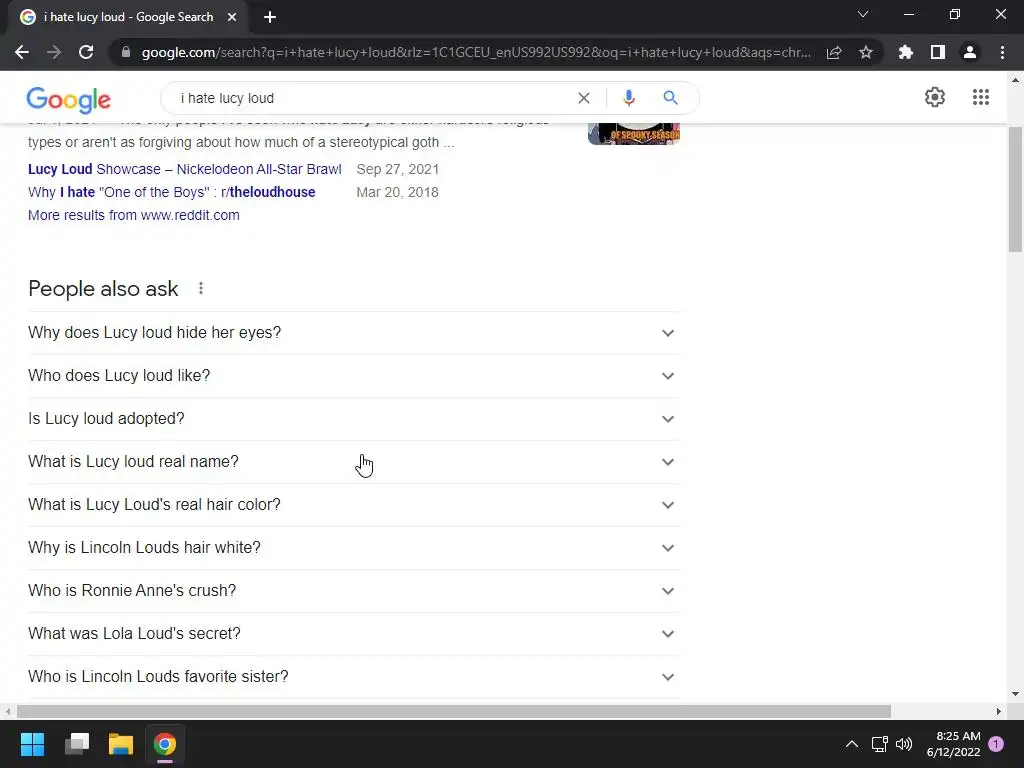The width and height of the screenshot is (1024, 768).
Task: Open 'Lucy Loud Showcase' Reddit link
Action: coord(185,169)
